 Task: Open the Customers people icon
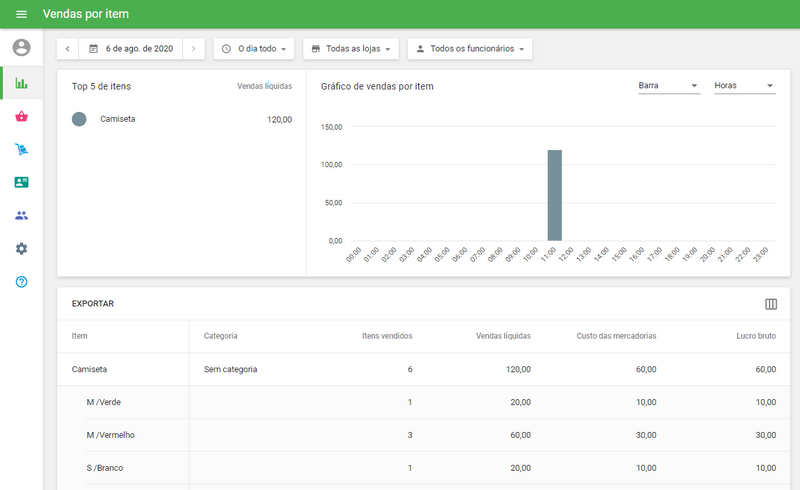pyautogui.click(x=21, y=215)
